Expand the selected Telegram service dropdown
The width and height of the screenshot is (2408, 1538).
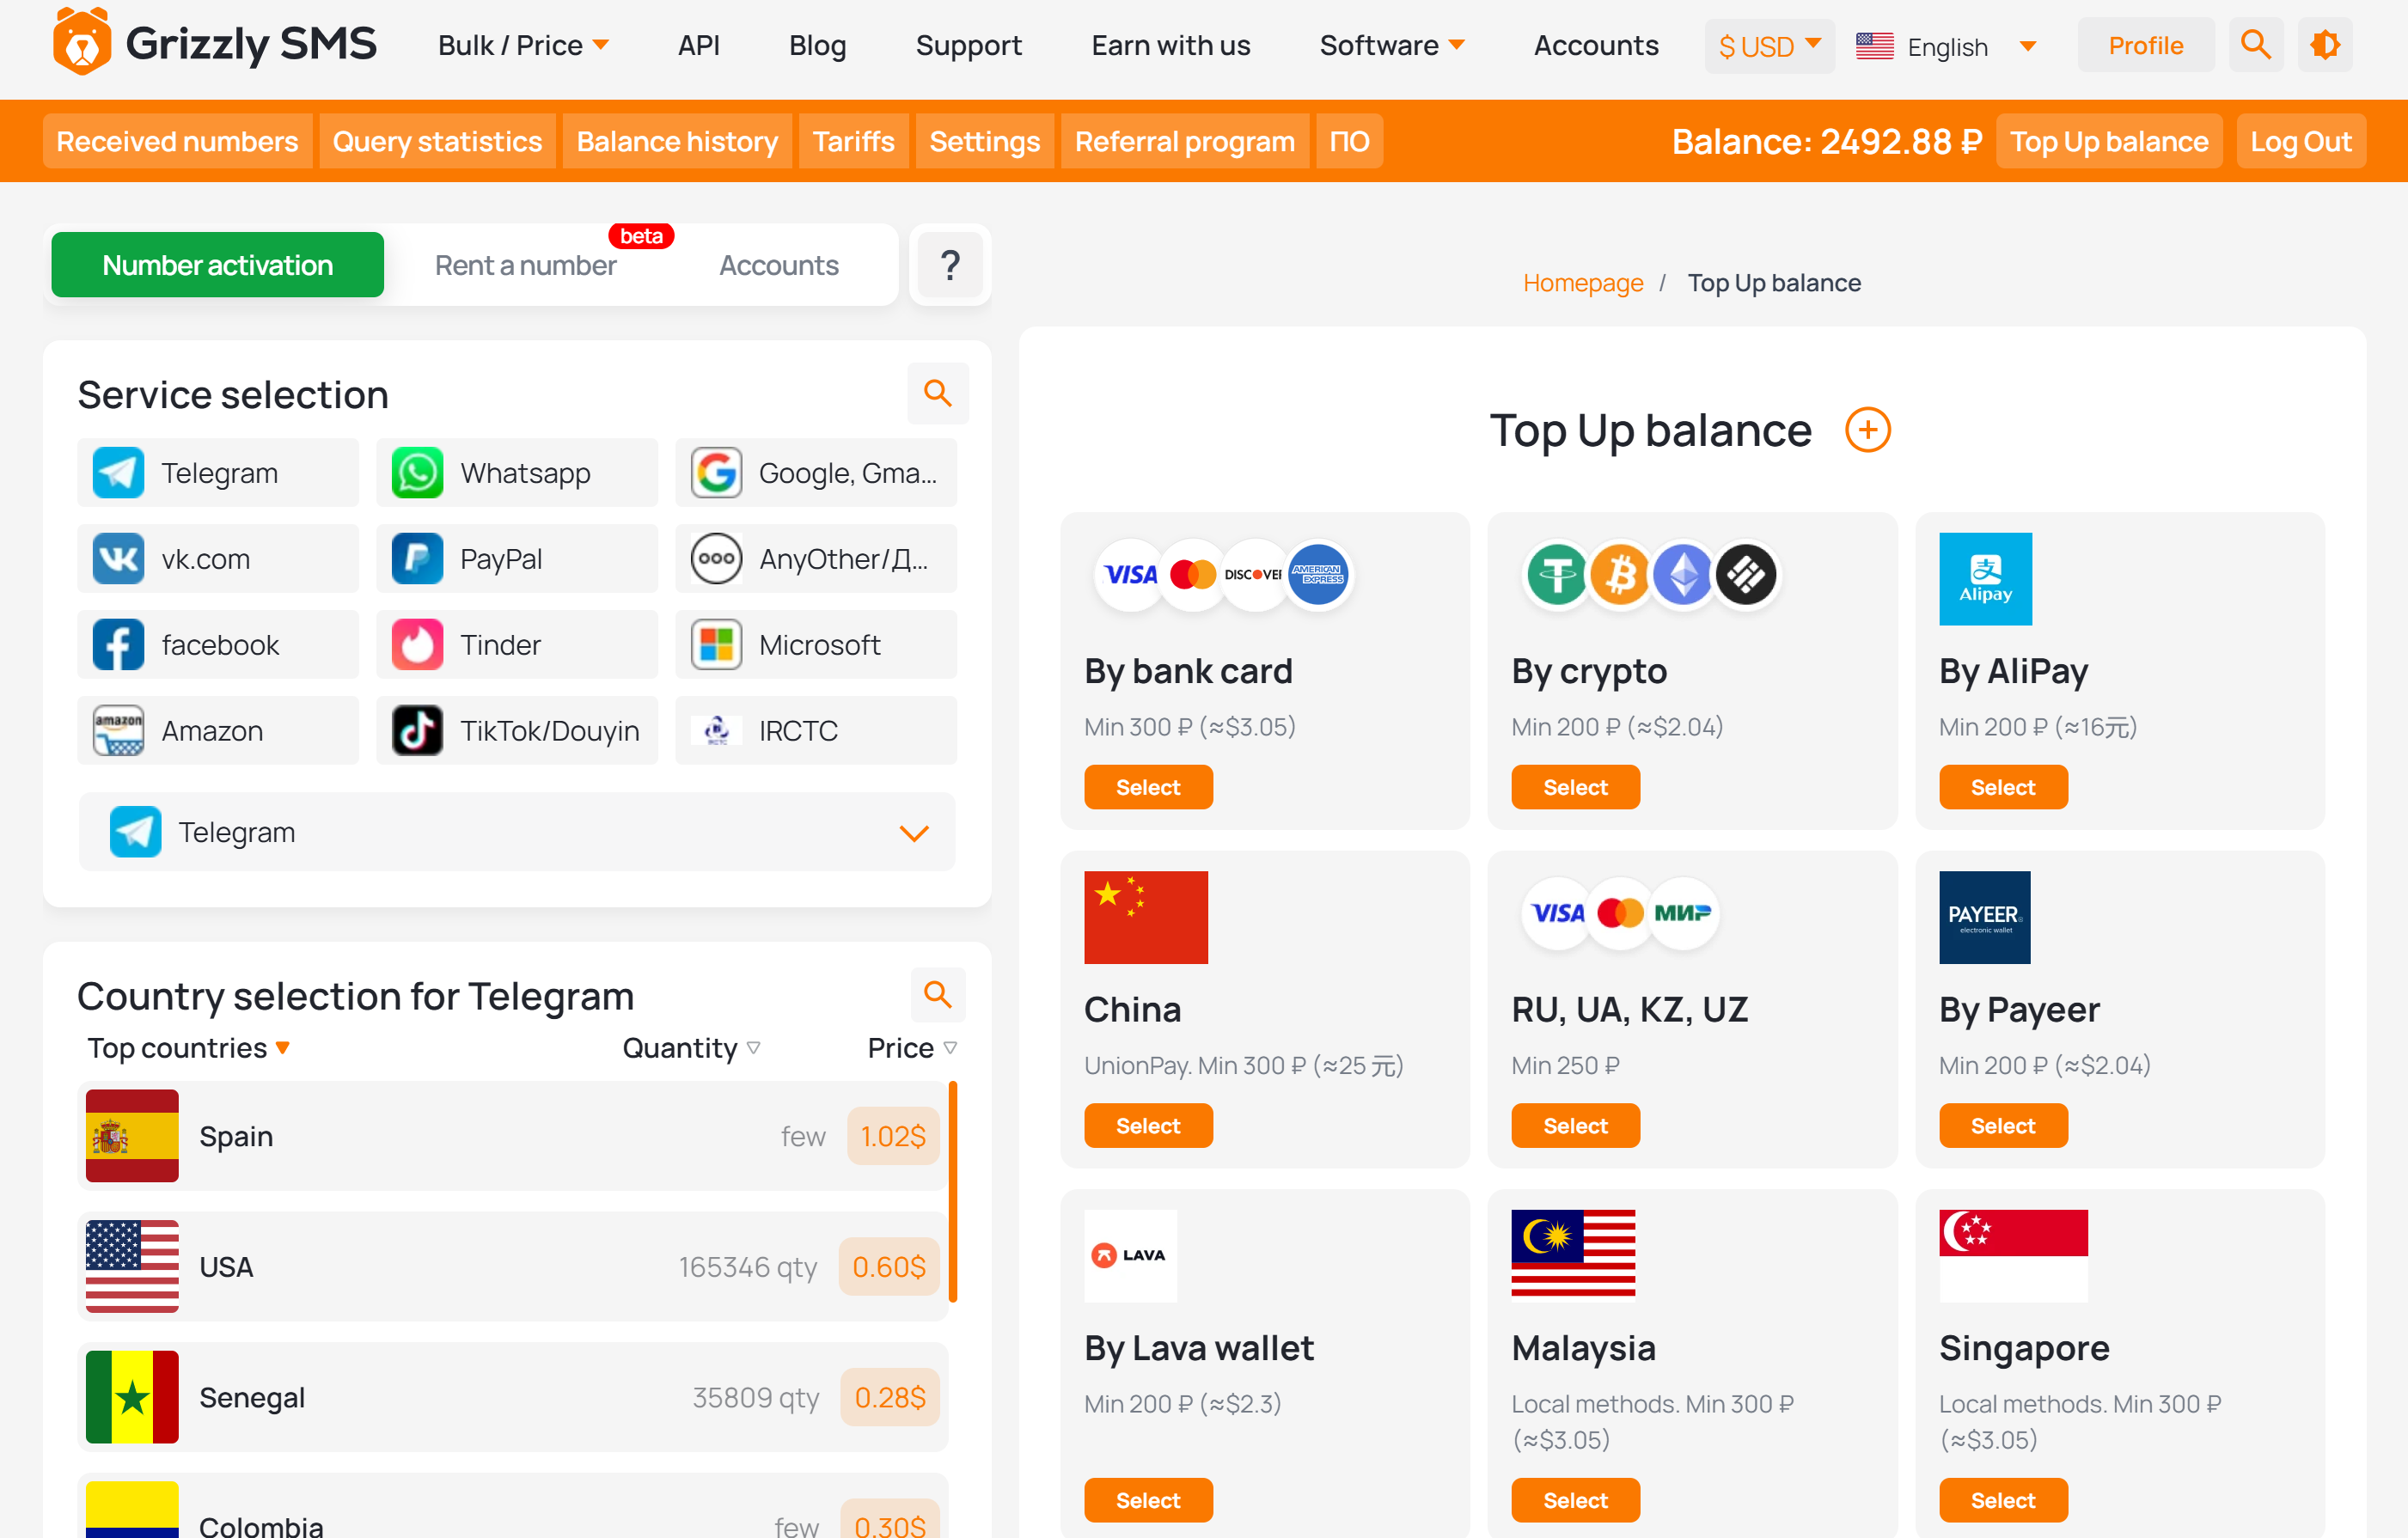point(517,832)
